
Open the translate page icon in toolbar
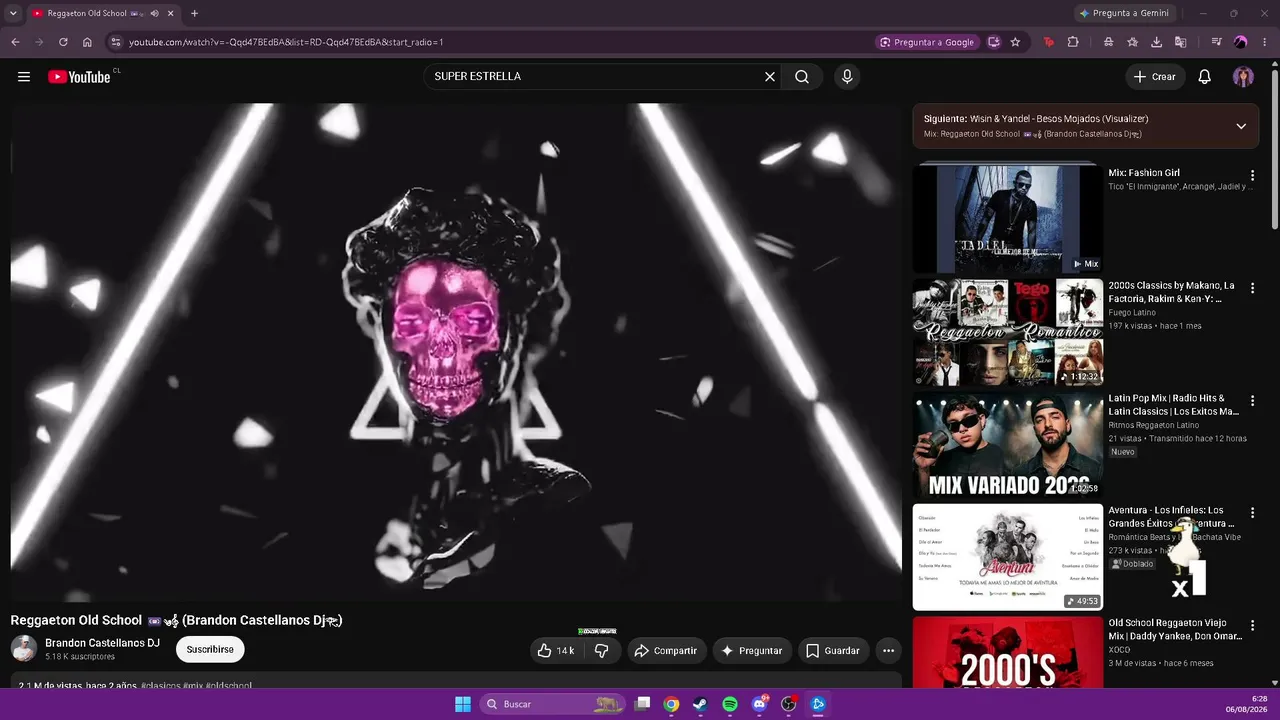coord(1181,42)
